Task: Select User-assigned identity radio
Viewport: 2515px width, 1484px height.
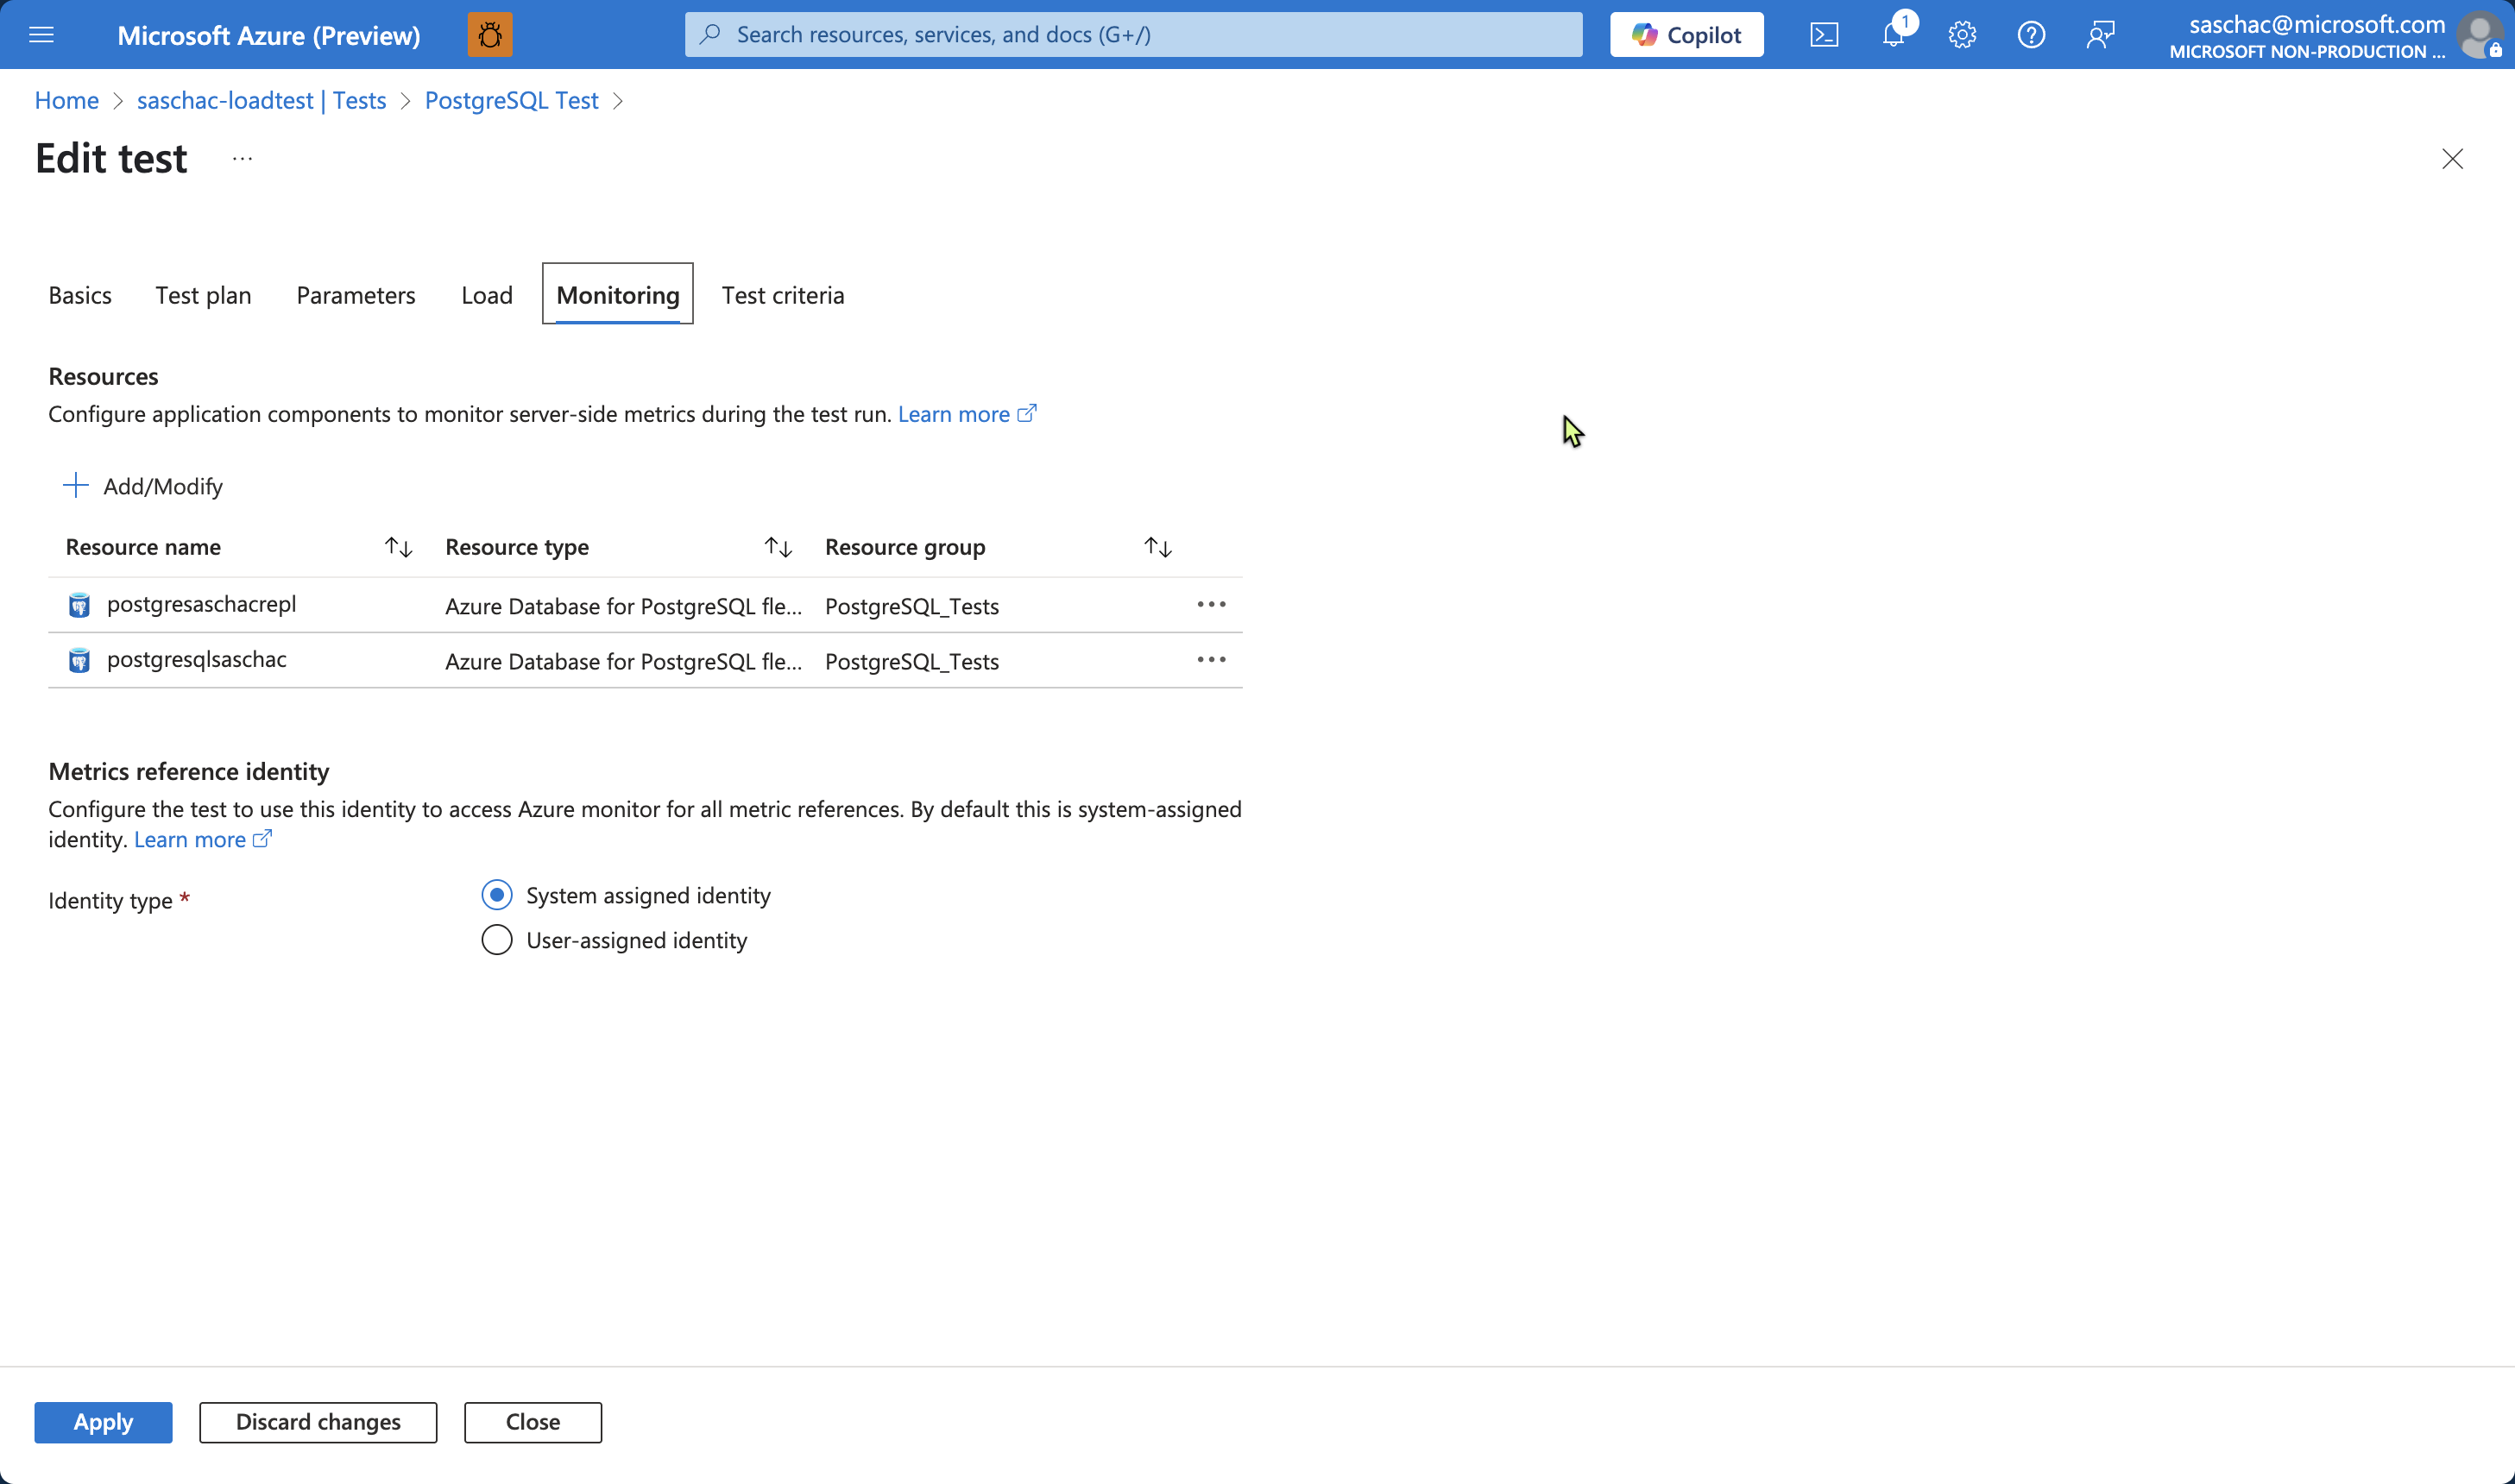Action: [x=497, y=940]
